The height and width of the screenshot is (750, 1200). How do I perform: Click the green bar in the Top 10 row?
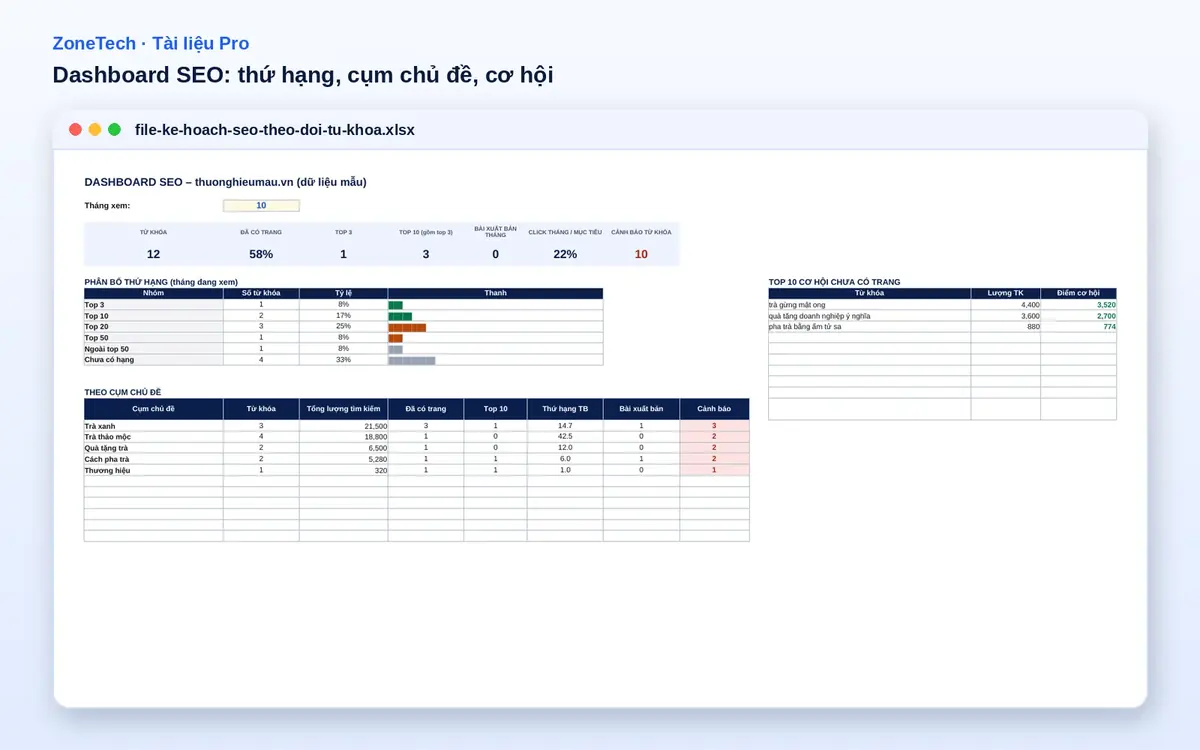point(400,316)
